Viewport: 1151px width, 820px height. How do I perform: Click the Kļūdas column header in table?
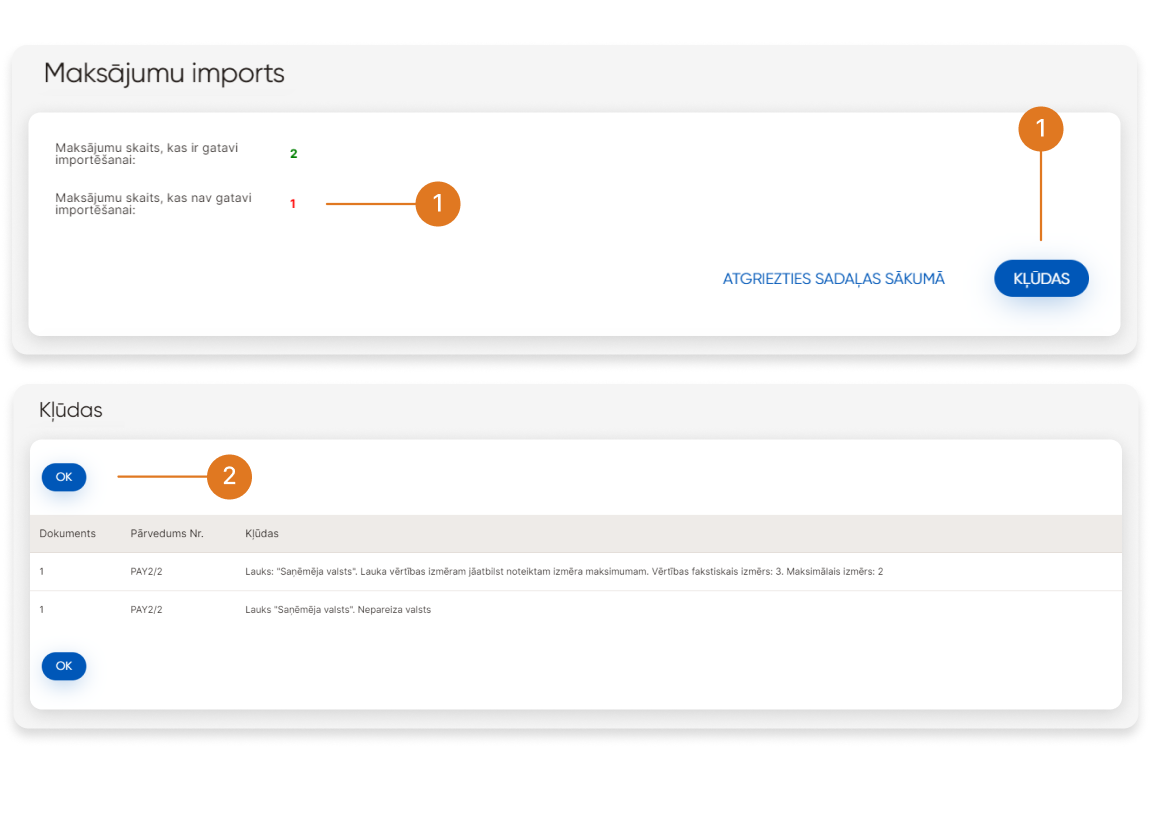tap(262, 534)
